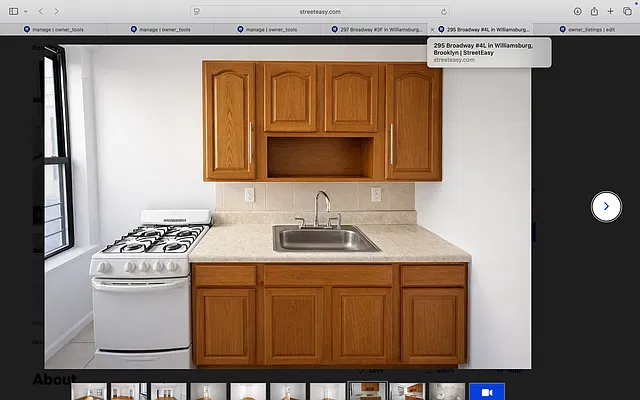Open the video tour button

[x=487, y=392]
